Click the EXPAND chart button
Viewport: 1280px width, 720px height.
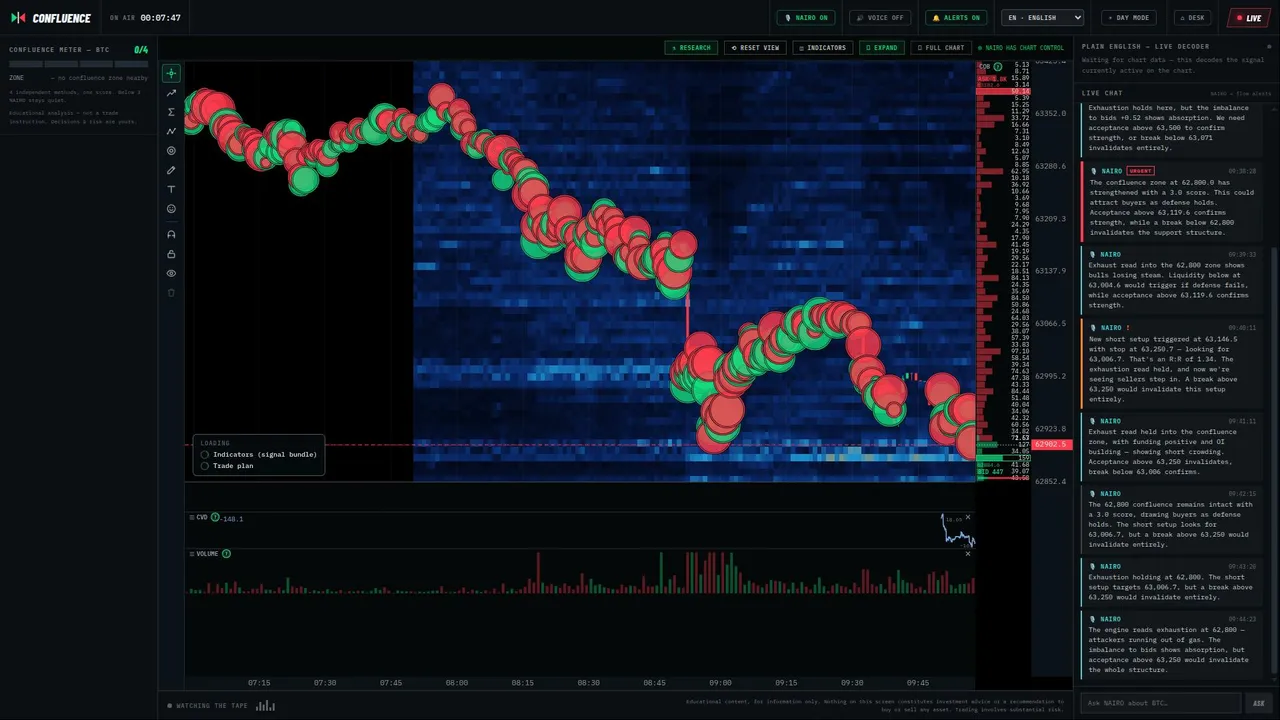[x=882, y=48]
